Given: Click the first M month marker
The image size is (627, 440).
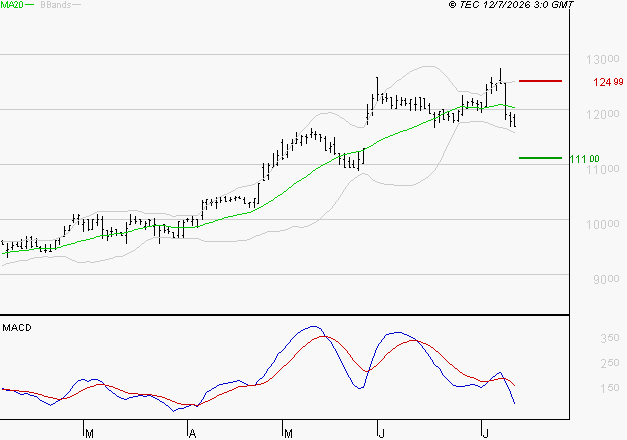Looking at the screenshot, I should (x=90, y=434).
